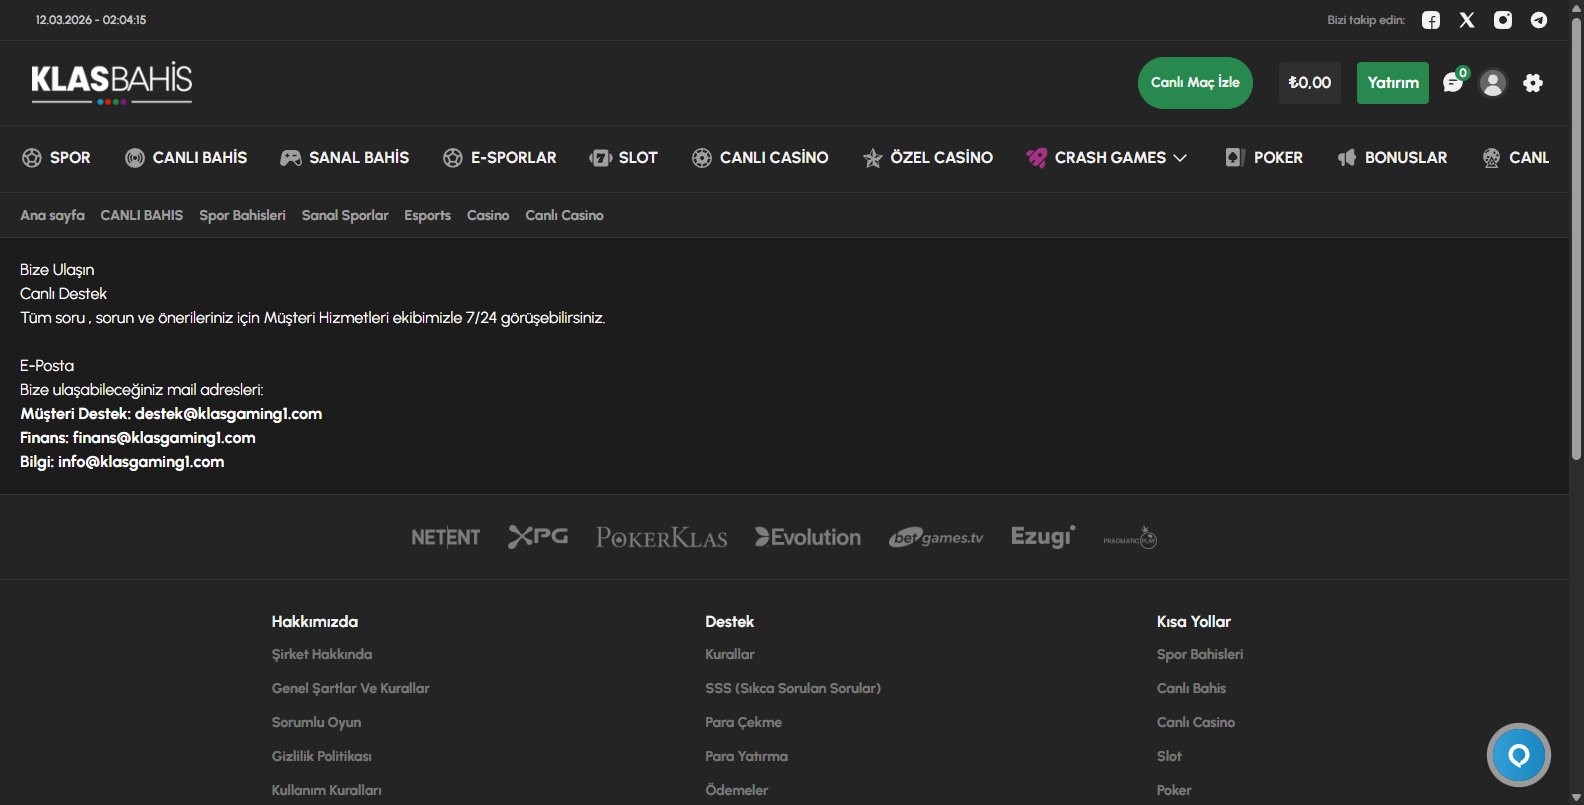Screen dimensions: 1584x805
Task: Open the user profile avatar icon
Action: tap(1493, 83)
